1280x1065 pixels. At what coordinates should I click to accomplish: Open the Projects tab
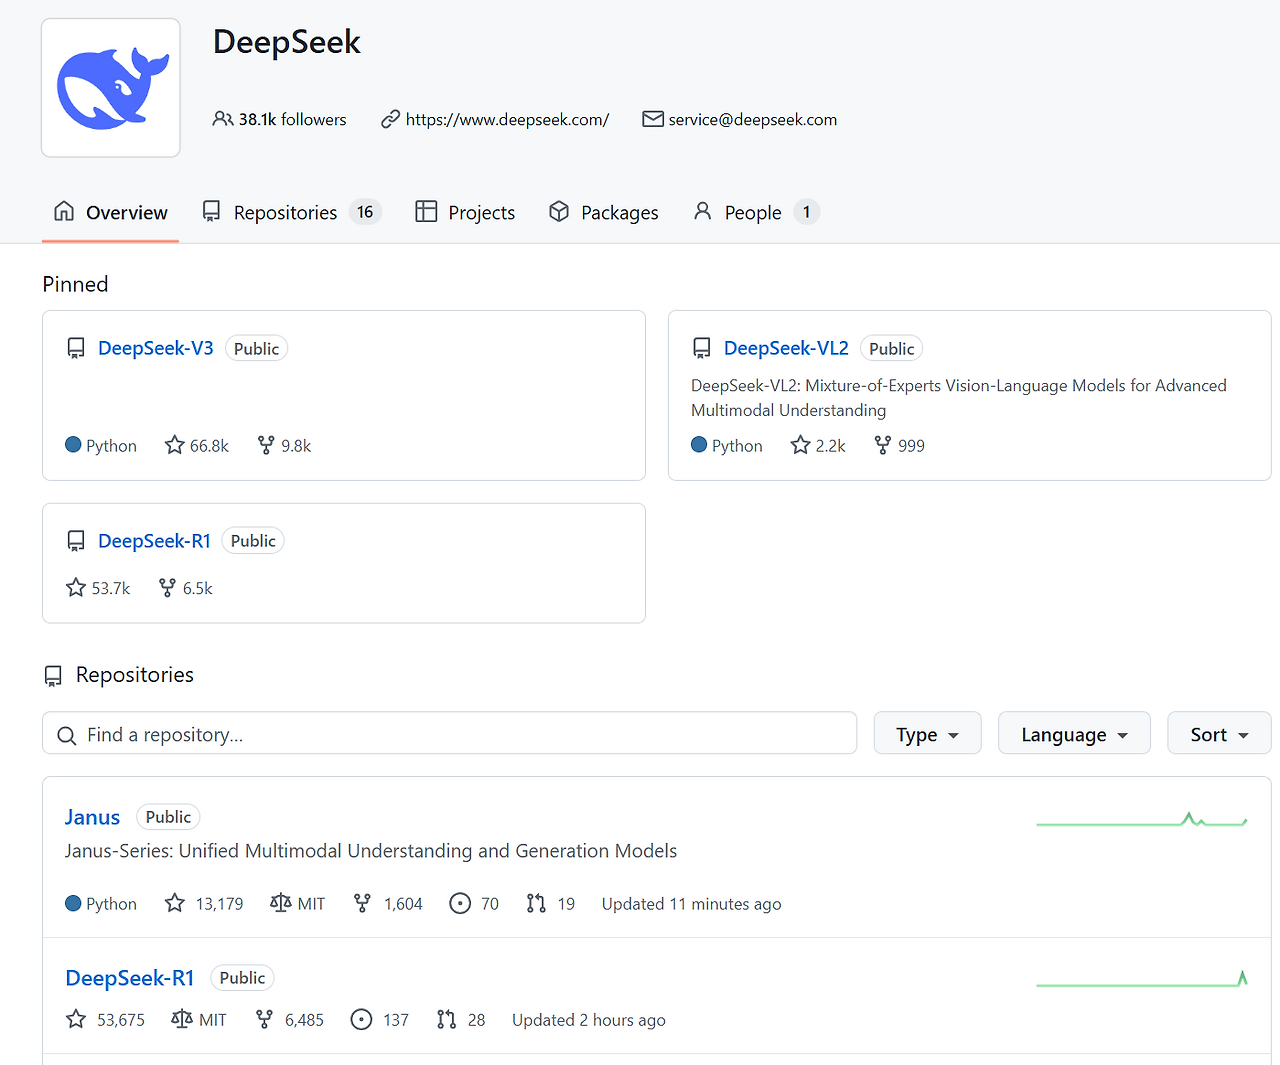click(x=465, y=212)
